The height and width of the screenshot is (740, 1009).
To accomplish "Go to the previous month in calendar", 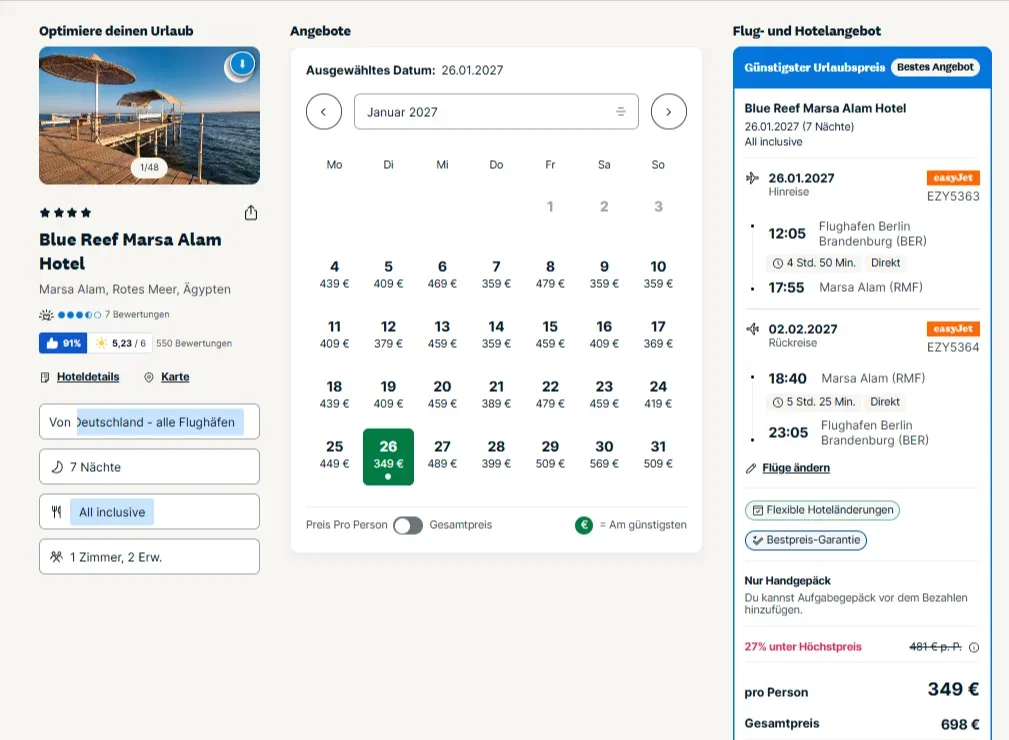I will pyautogui.click(x=324, y=112).
